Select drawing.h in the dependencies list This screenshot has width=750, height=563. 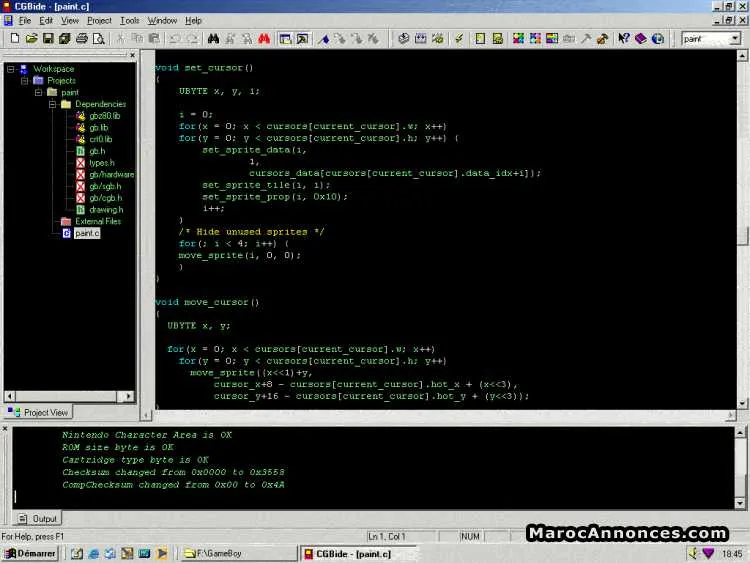(x=106, y=210)
